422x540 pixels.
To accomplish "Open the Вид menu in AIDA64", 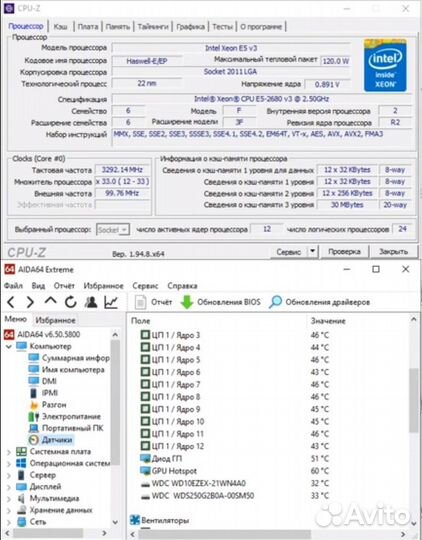I will click(38, 286).
